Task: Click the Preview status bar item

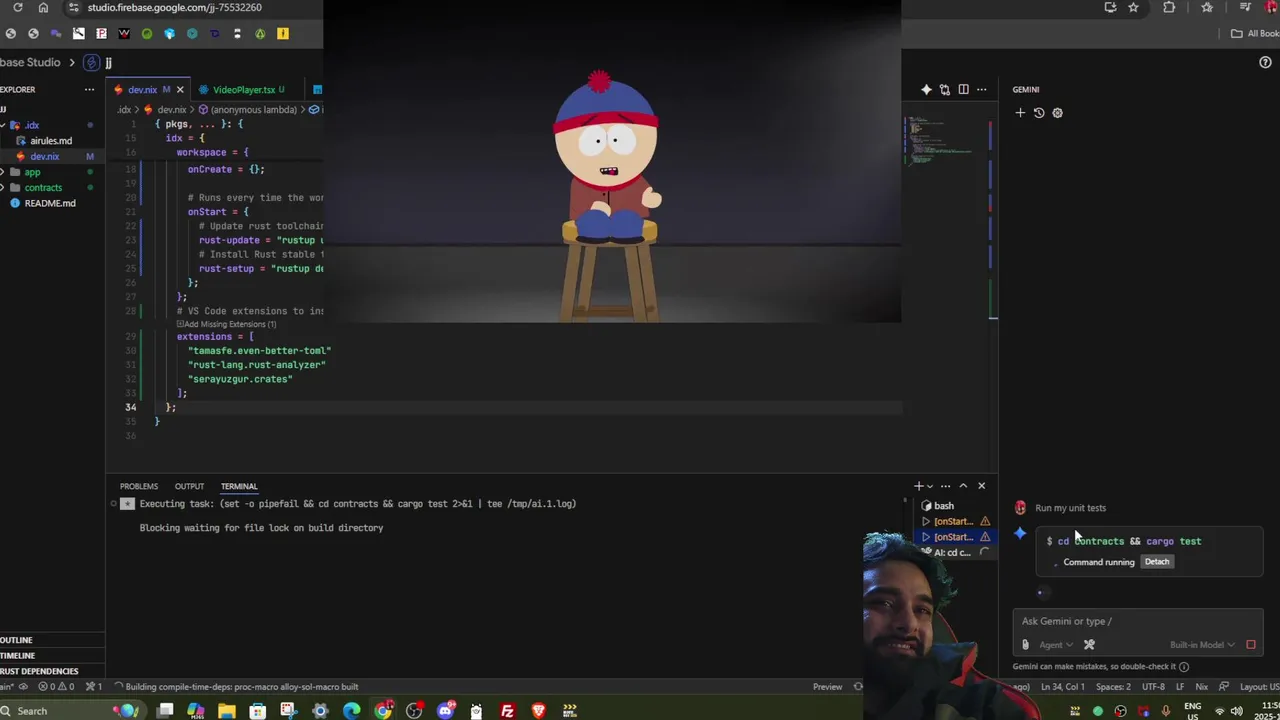Action: point(827,687)
